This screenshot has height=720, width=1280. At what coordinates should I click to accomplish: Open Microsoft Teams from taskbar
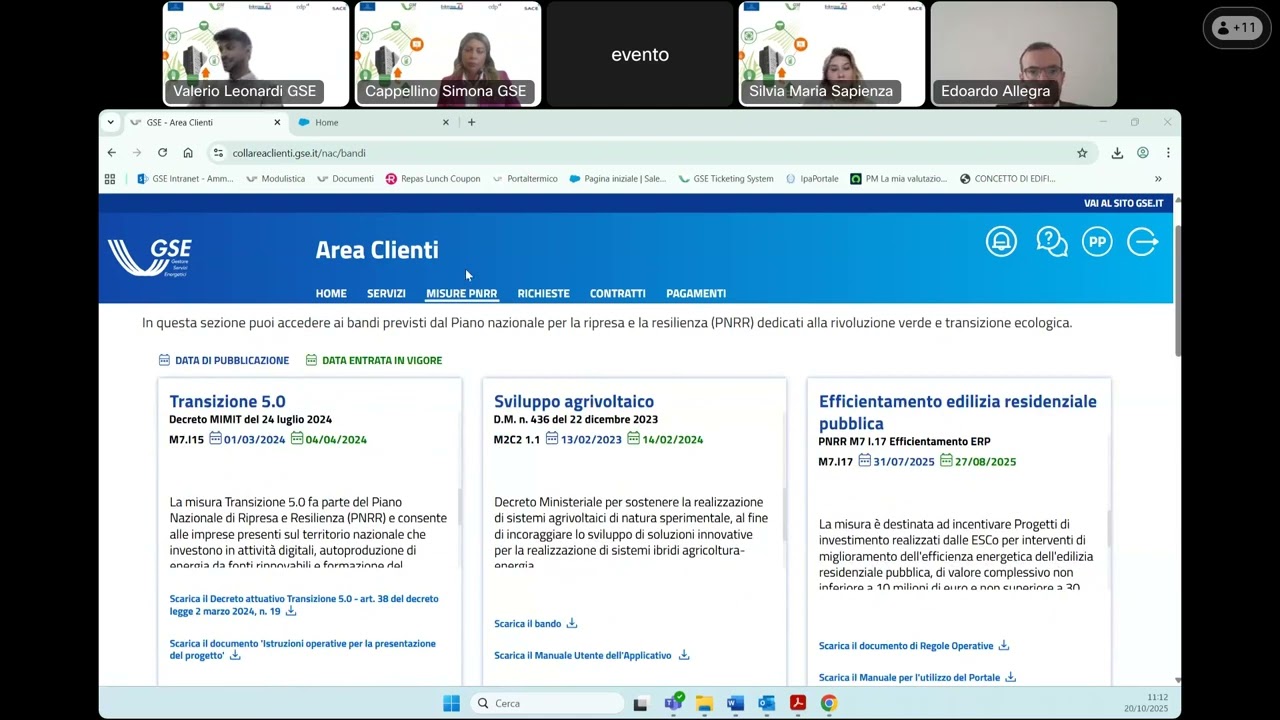point(673,702)
